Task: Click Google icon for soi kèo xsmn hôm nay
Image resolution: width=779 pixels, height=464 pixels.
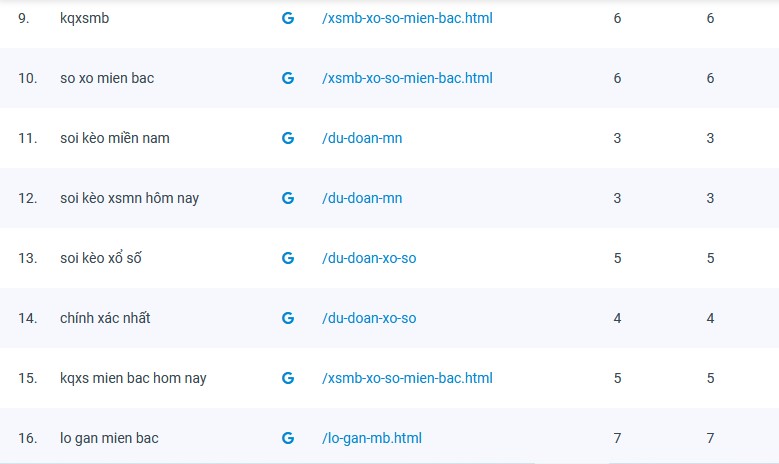Action: (x=288, y=198)
